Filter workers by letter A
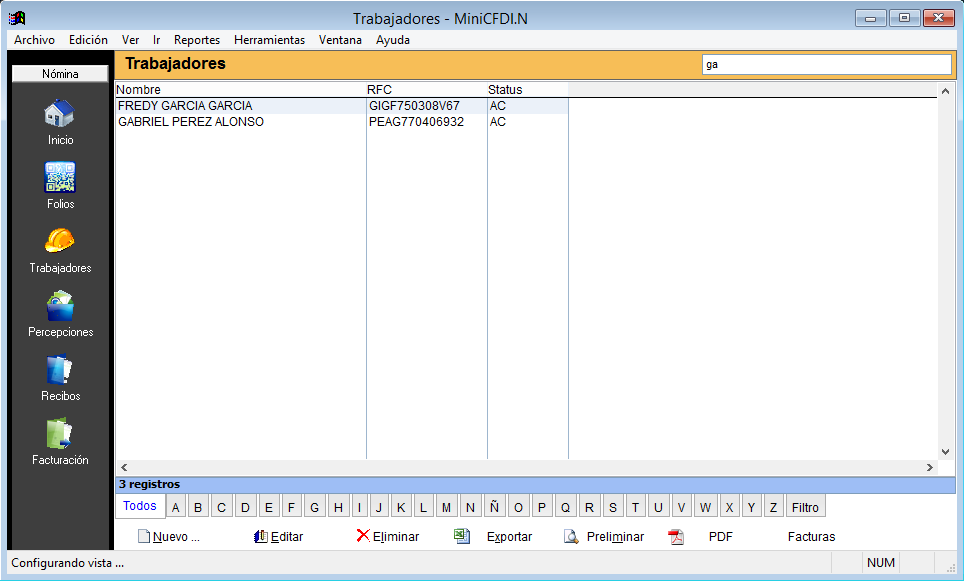 [x=176, y=507]
